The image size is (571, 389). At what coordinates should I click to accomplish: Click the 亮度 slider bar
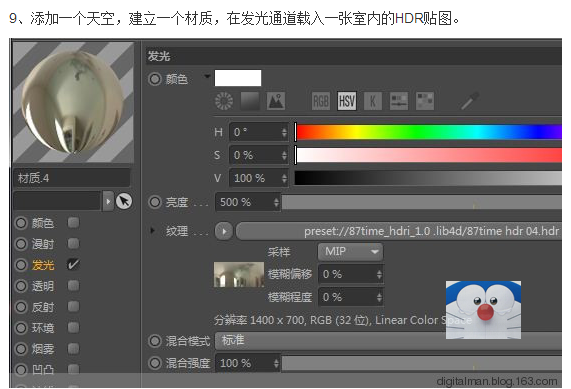pyautogui.click(x=422, y=202)
